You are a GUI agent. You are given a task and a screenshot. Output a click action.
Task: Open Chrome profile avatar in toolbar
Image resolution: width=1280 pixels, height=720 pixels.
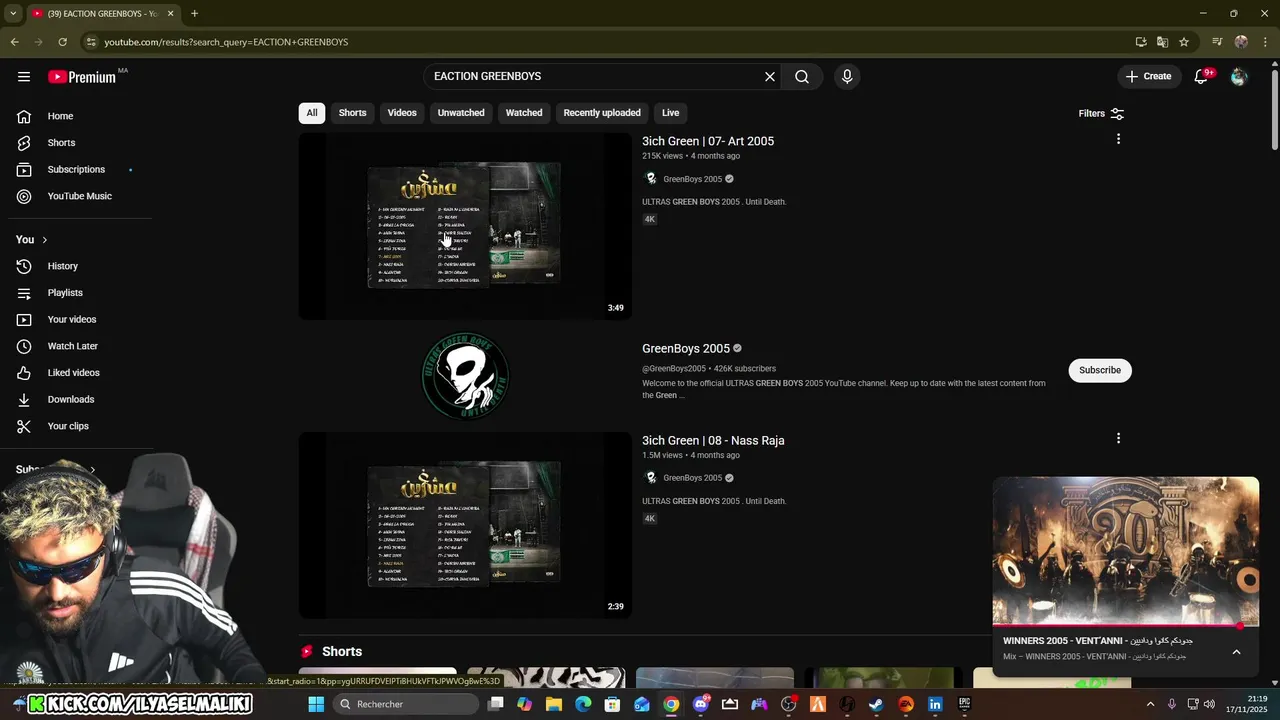pos(1241,42)
